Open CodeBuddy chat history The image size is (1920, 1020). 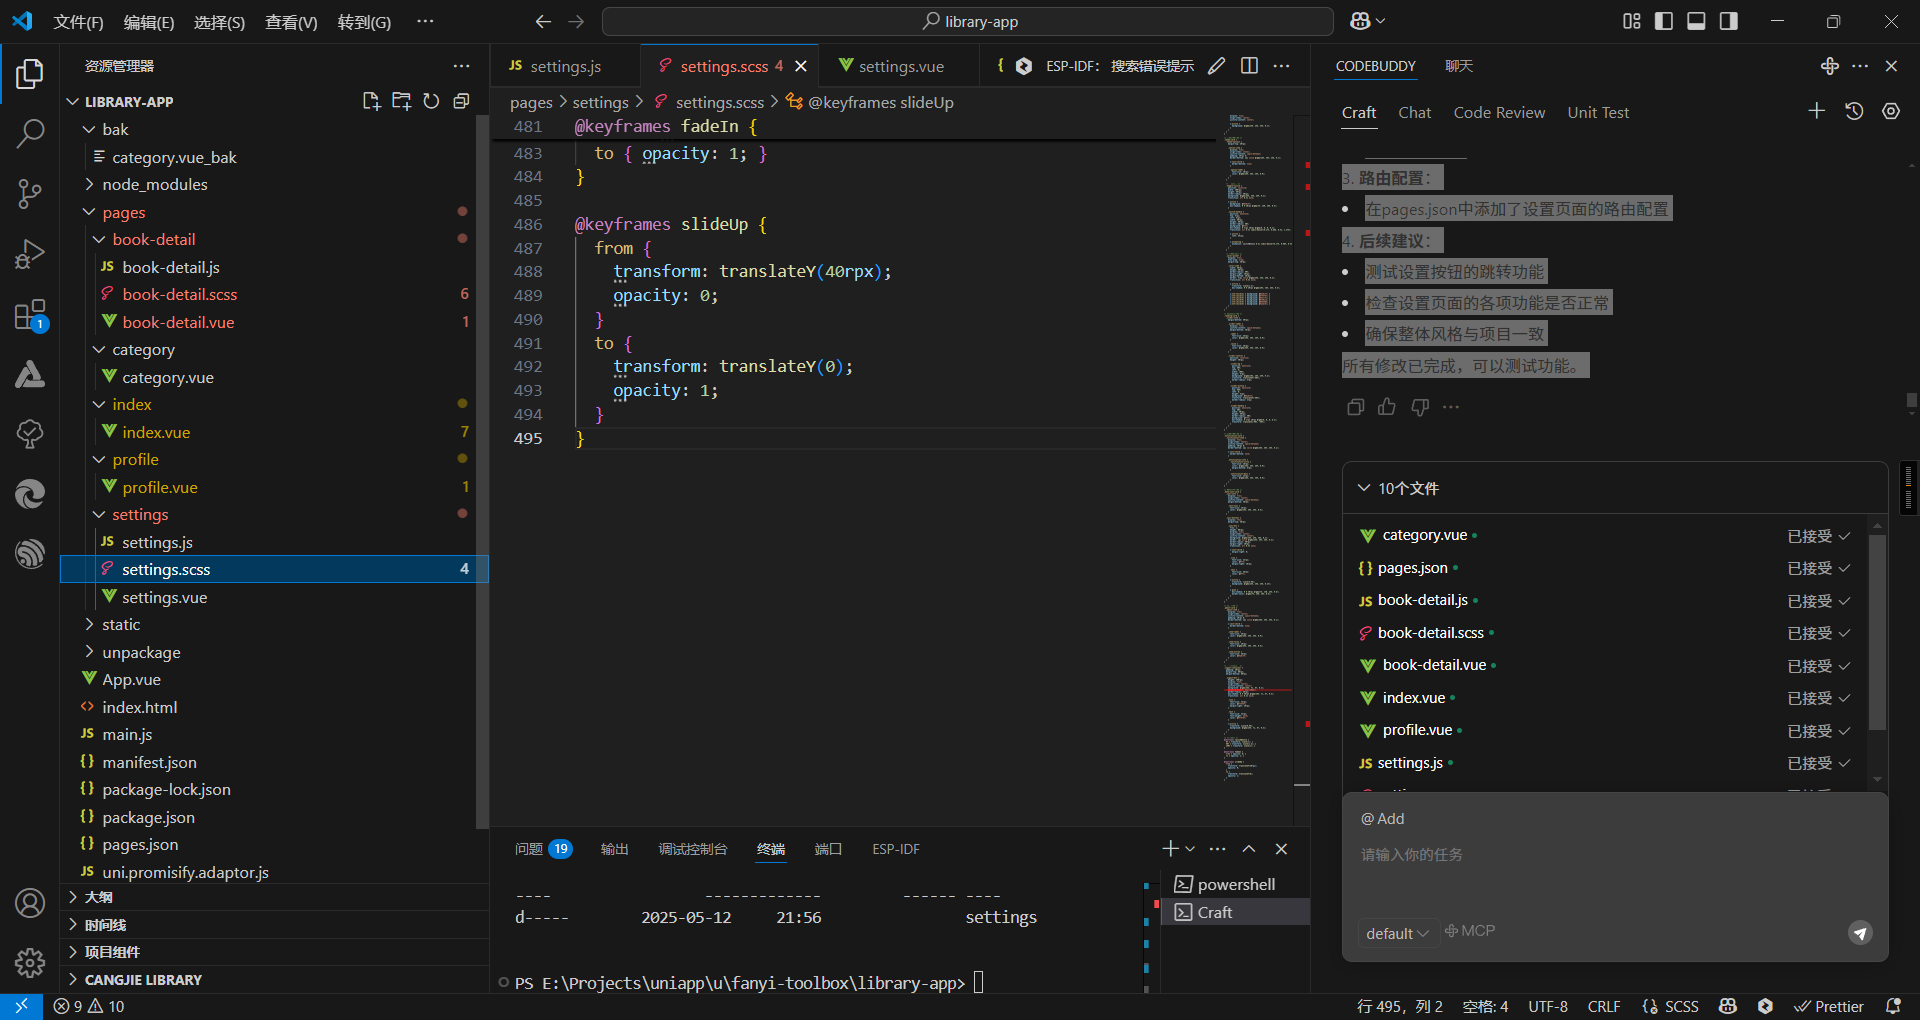tap(1854, 112)
